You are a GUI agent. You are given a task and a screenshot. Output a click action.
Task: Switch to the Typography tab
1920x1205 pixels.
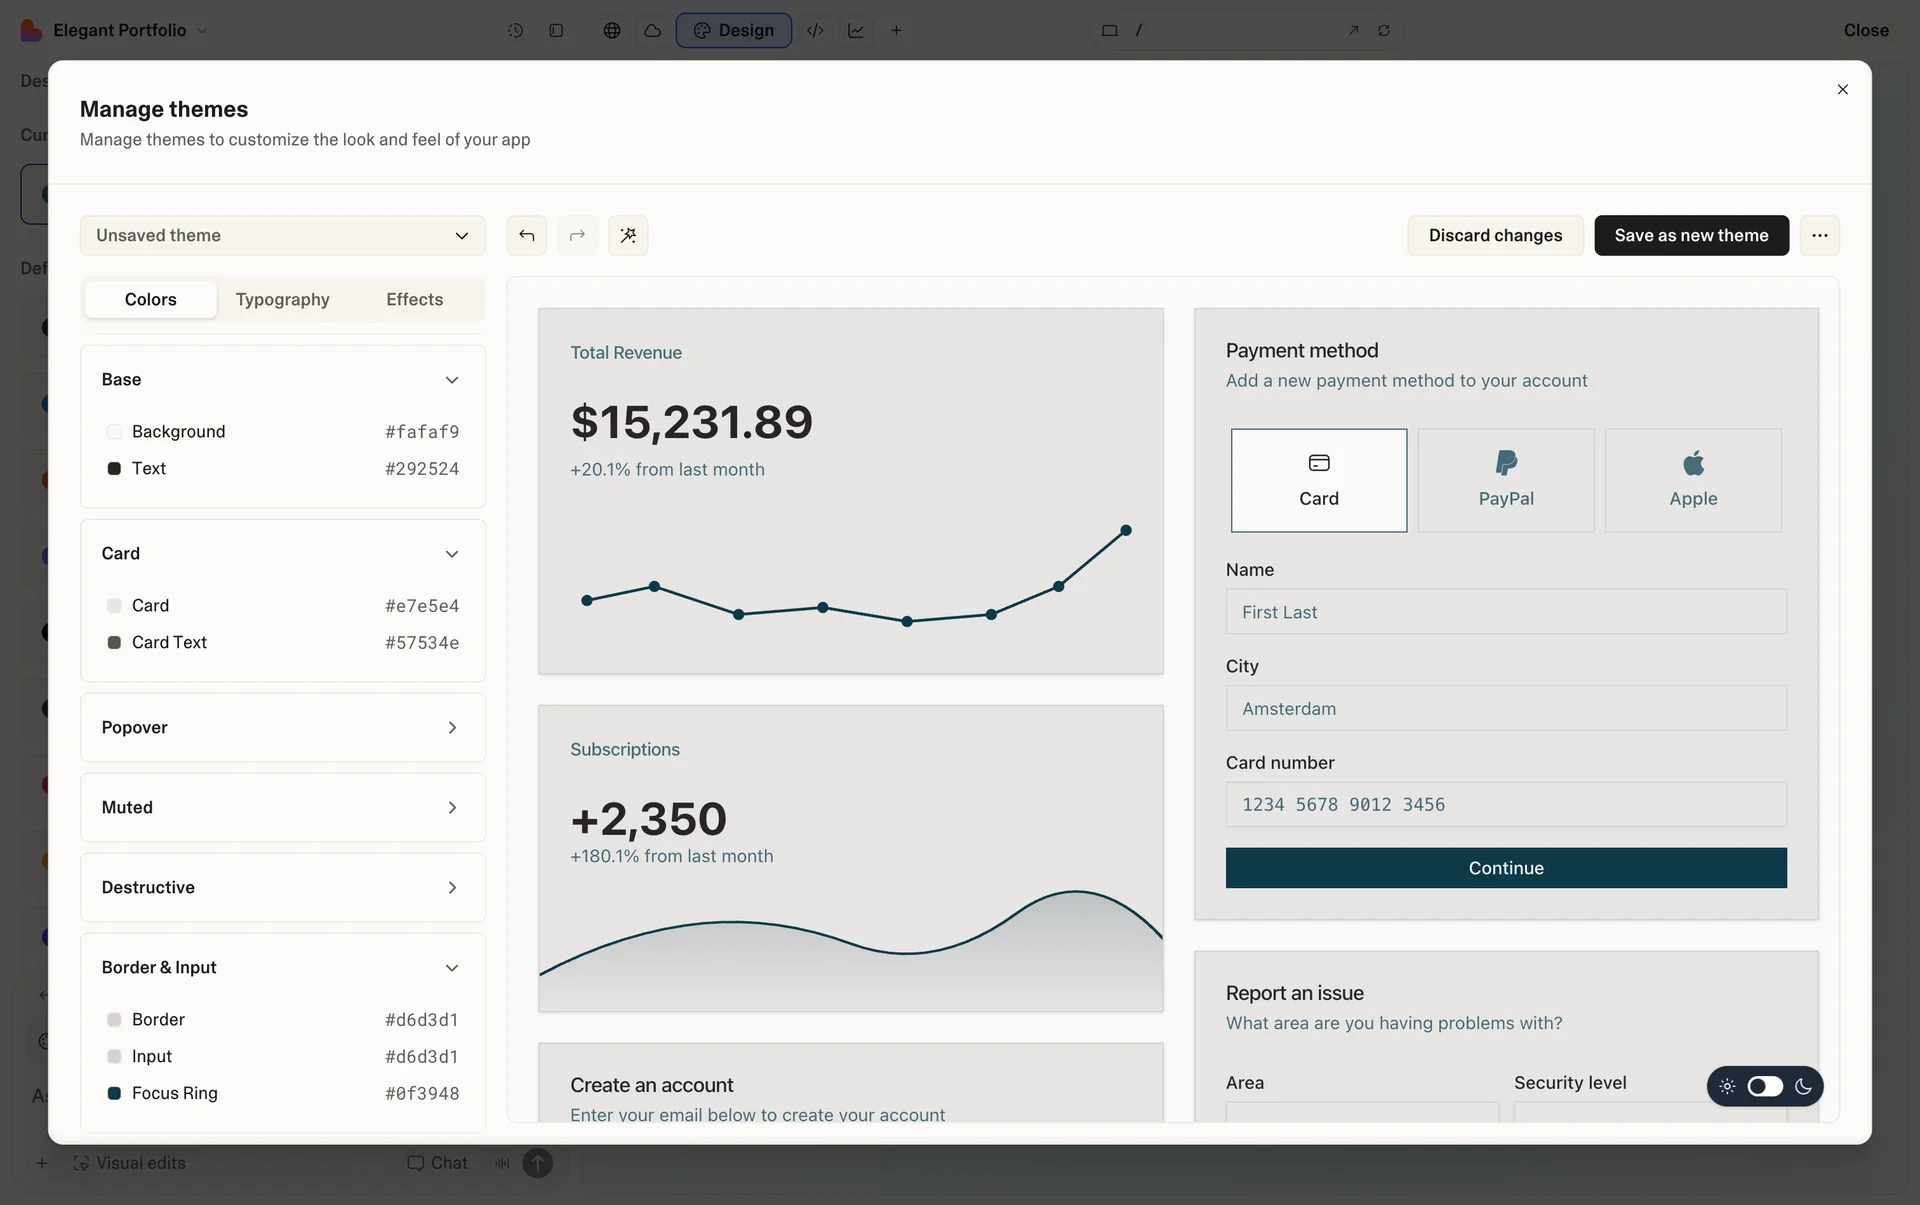(282, 299)
